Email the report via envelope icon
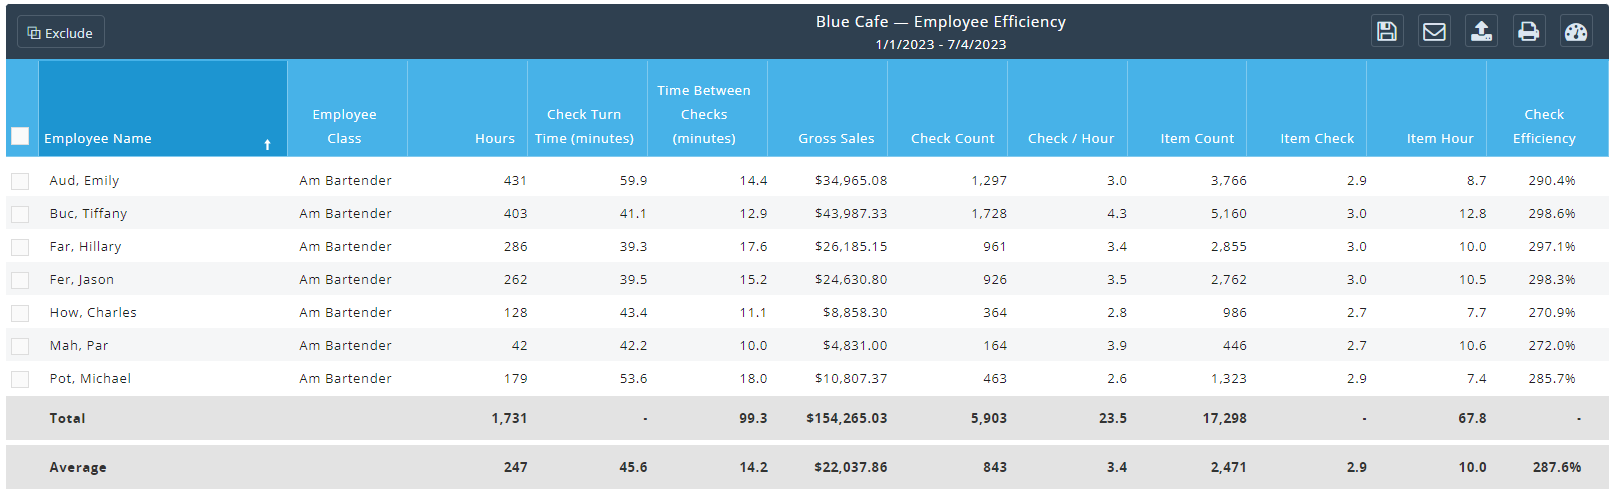The width and height of the screenshot is (1614, 496). (x=1434, y=32)
